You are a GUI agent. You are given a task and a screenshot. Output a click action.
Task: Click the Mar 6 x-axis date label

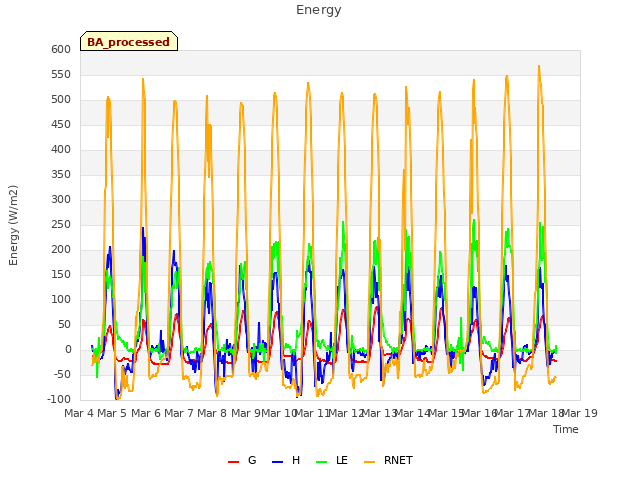click(146, 413)
